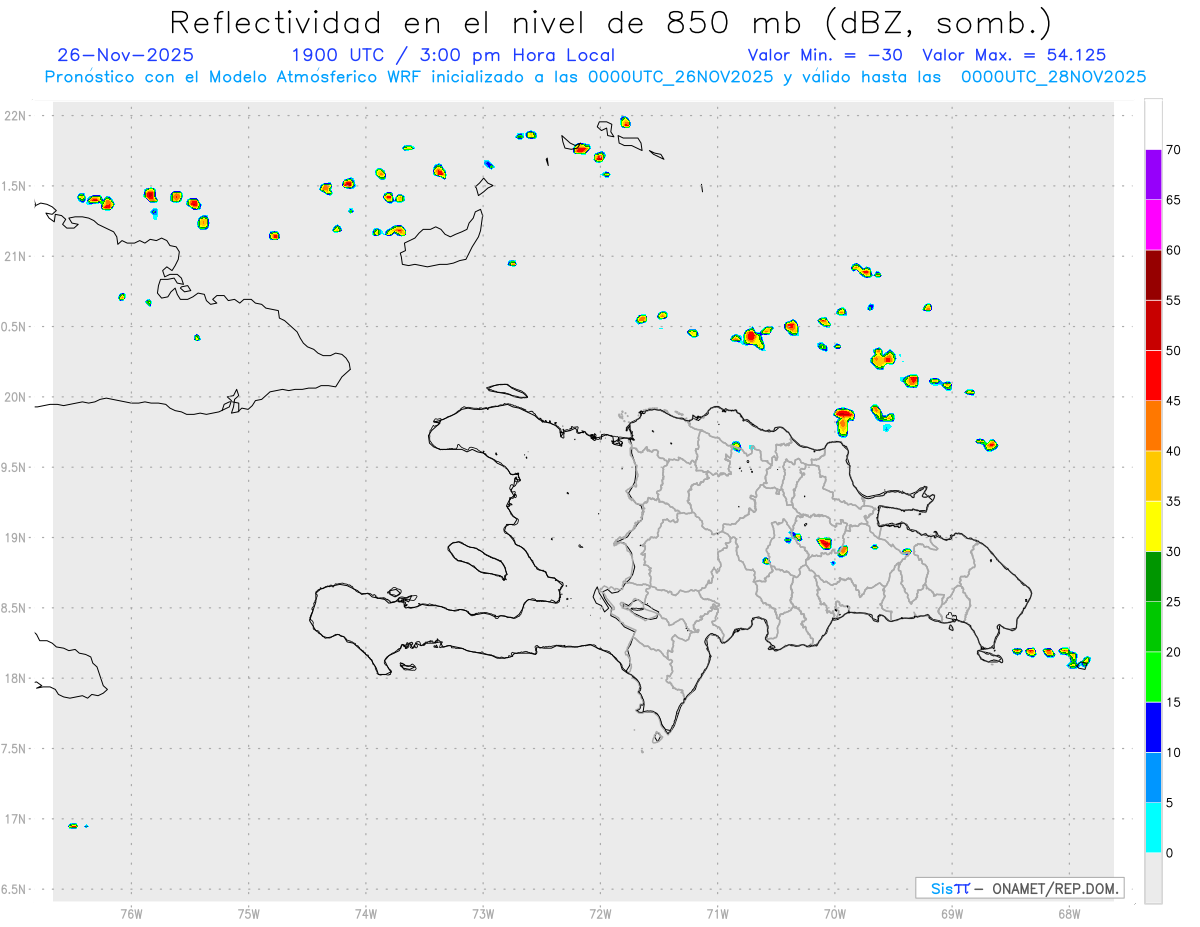Viewport: 1200px width, 927px height.
Task: Click the '19N' latitude label
Action: pyautogui.click(x=16, y=537)
